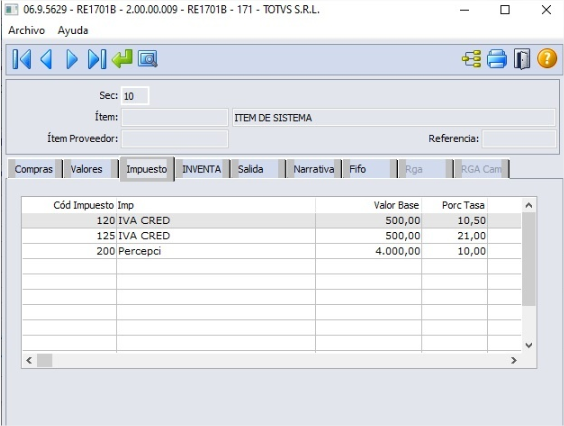Click the ITEM DE SISTEMA description field

[x=394, y=117]
